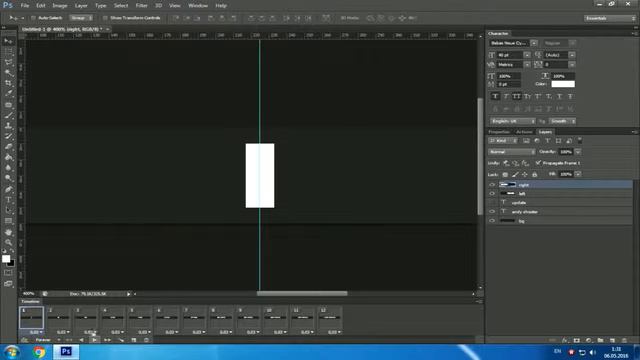
Task: Hide the 'andy shvater' text layer
Action: click(x=492, y=211)
